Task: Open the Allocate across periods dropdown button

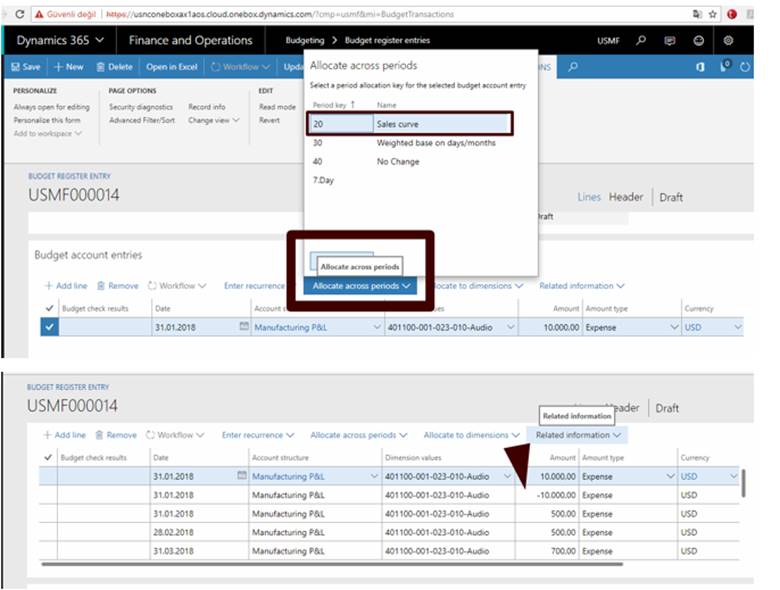Action: point(361,286)
